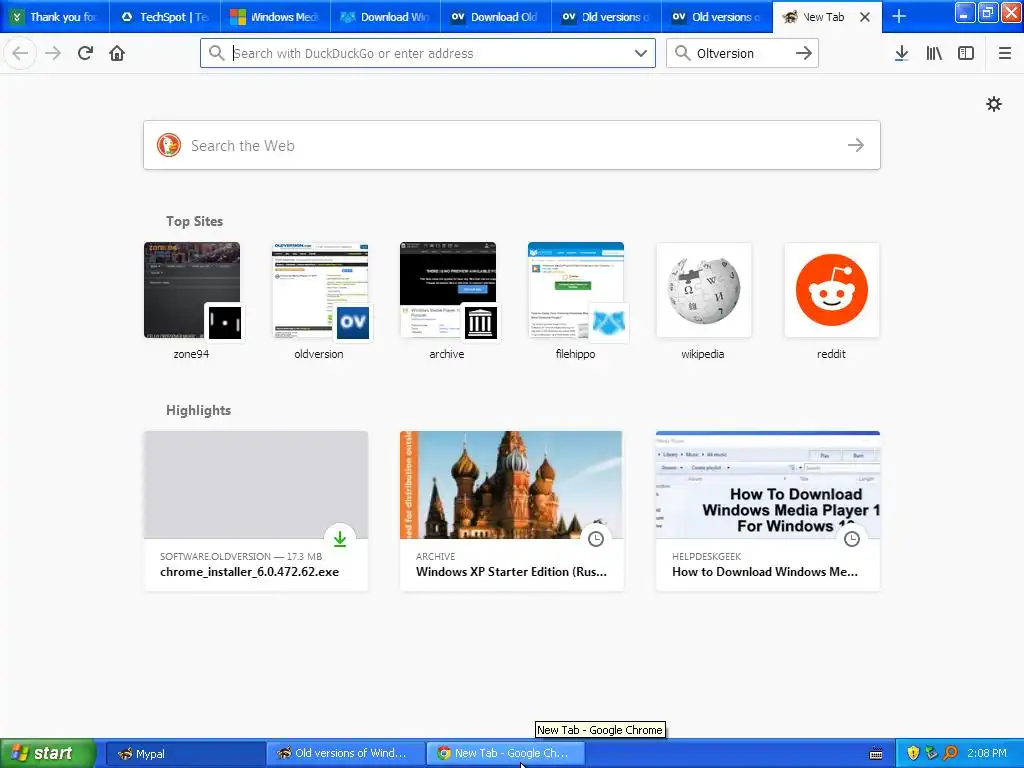Click the history clock on Archive card

596,539
